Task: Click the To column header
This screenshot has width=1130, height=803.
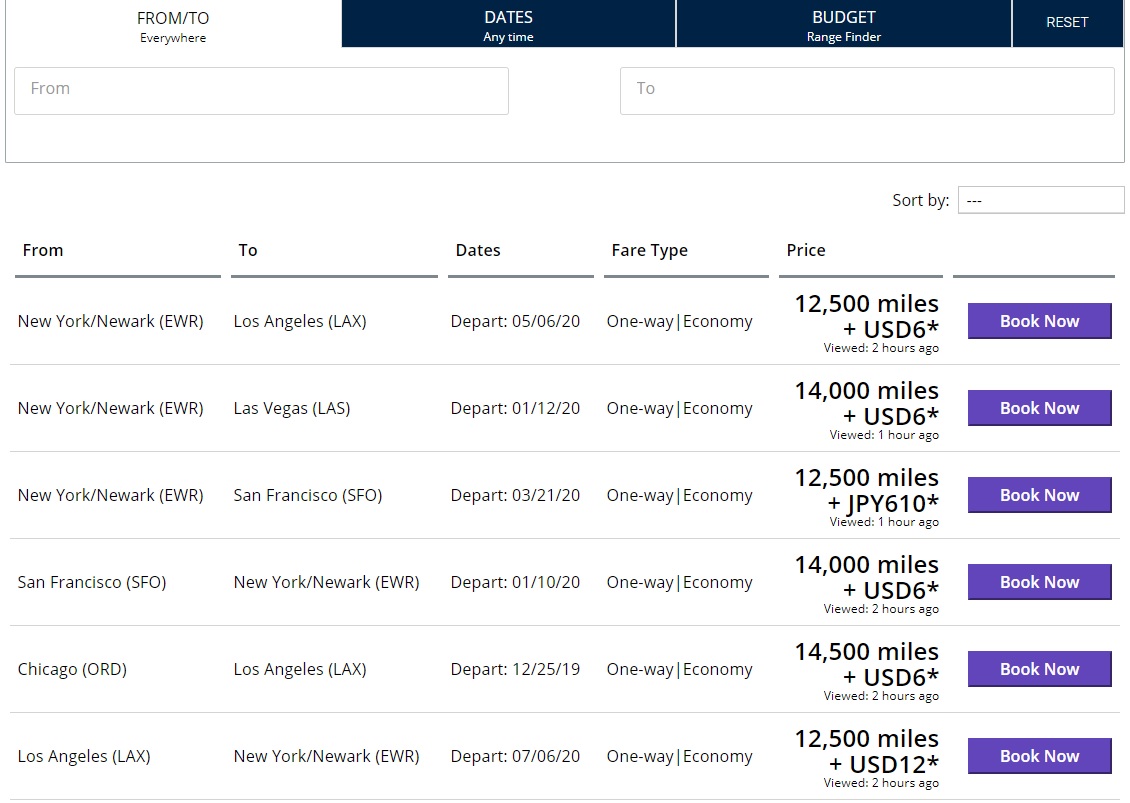Action: [x=248, y=250]
